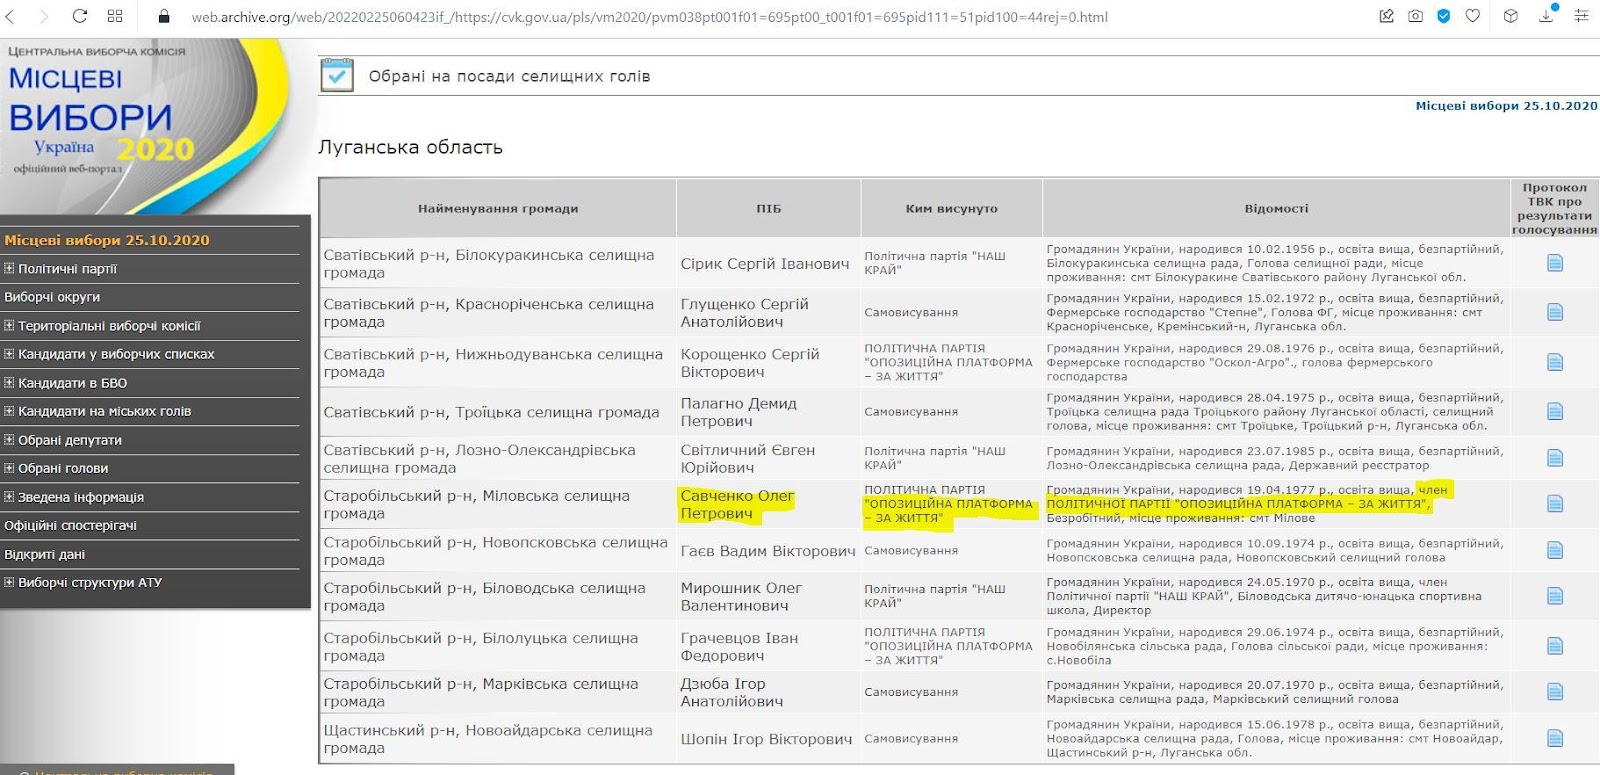This screenshot has width=1600, height=775.
Task: Open protocol document for Савченко Олег Петрович row
Action: 1554,503
